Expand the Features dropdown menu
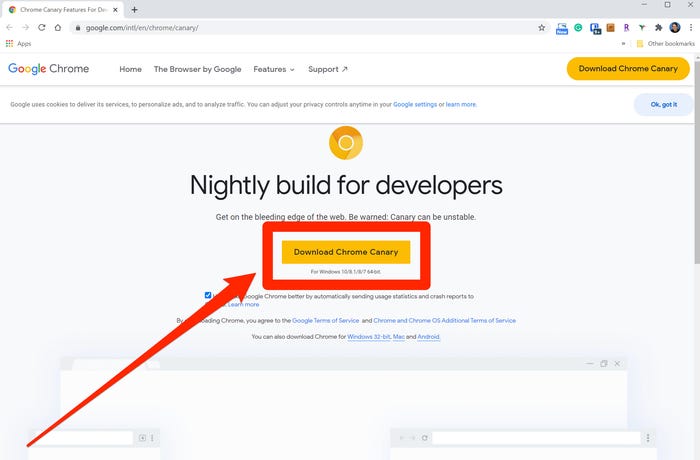 [274, 69]
